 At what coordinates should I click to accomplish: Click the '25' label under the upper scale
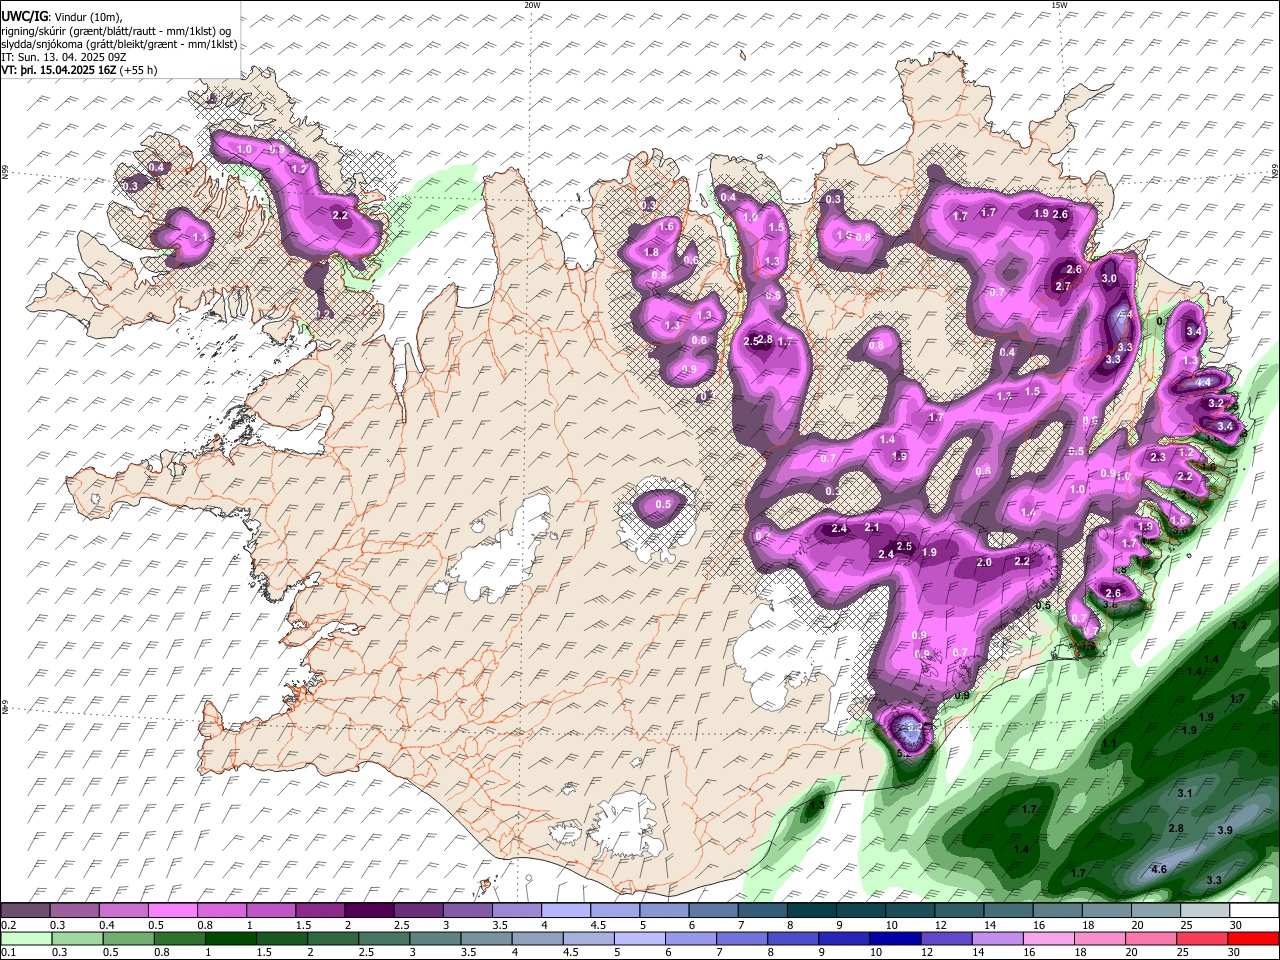coord(1186,925)
